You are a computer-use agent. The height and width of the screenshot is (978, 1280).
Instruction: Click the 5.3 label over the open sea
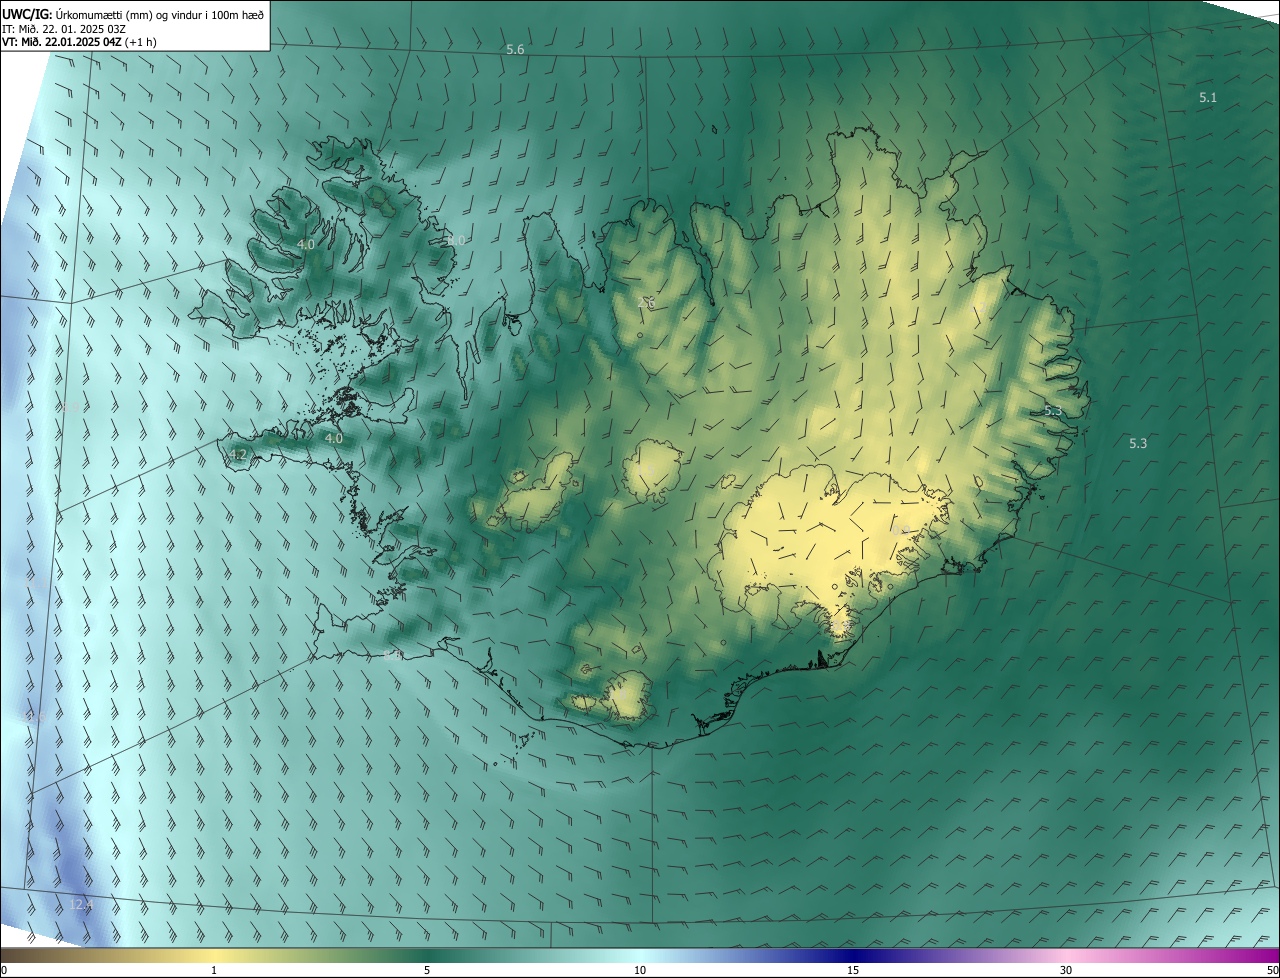(x=1138, y=443)
